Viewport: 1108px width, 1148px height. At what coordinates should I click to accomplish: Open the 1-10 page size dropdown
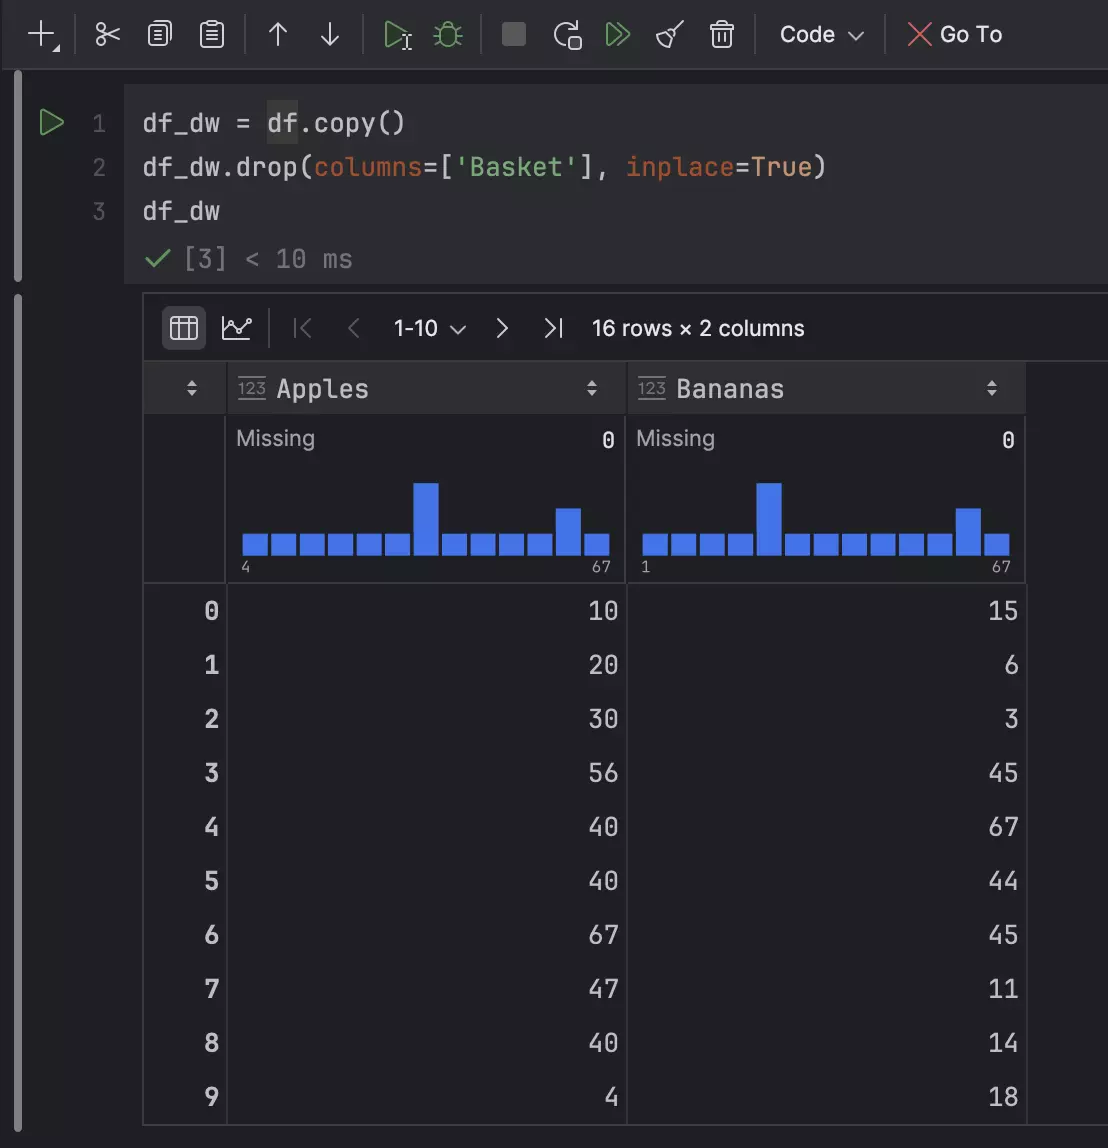click(430, 329)
